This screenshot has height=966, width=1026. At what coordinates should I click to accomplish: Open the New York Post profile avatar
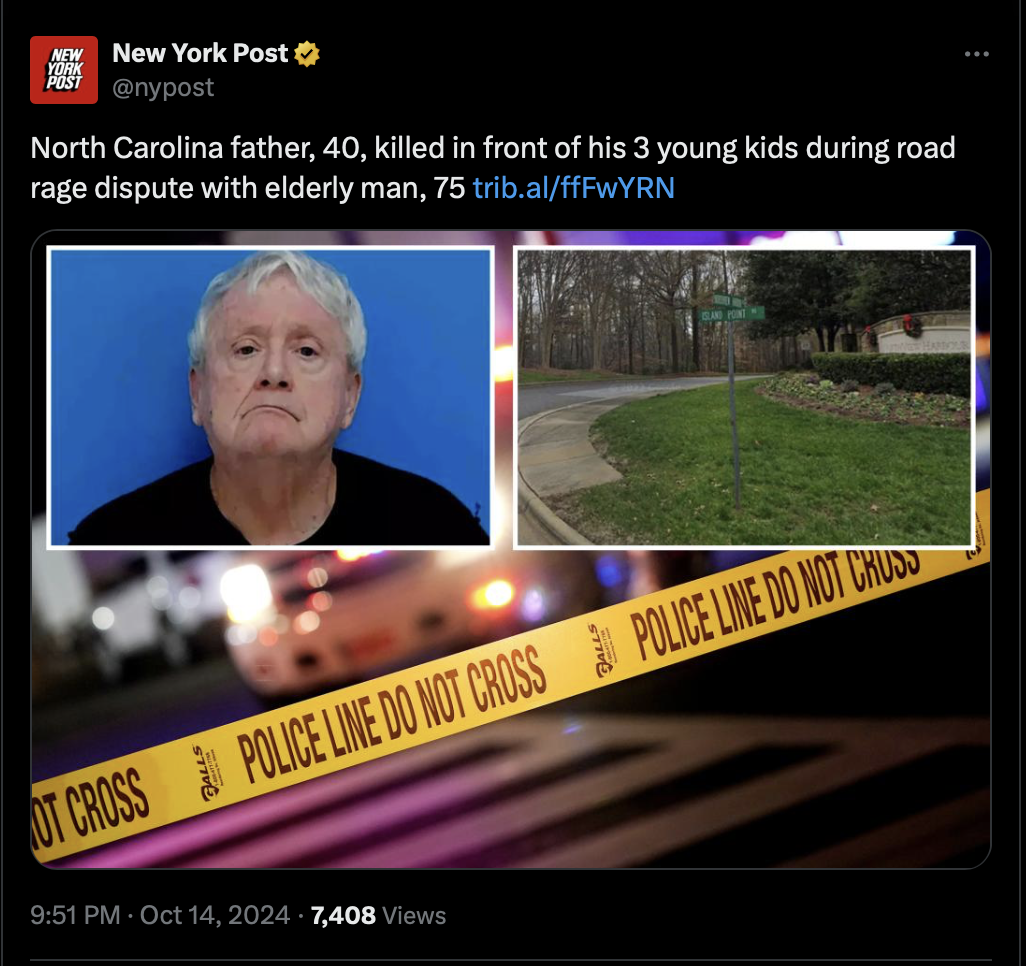tap(63, 70)
